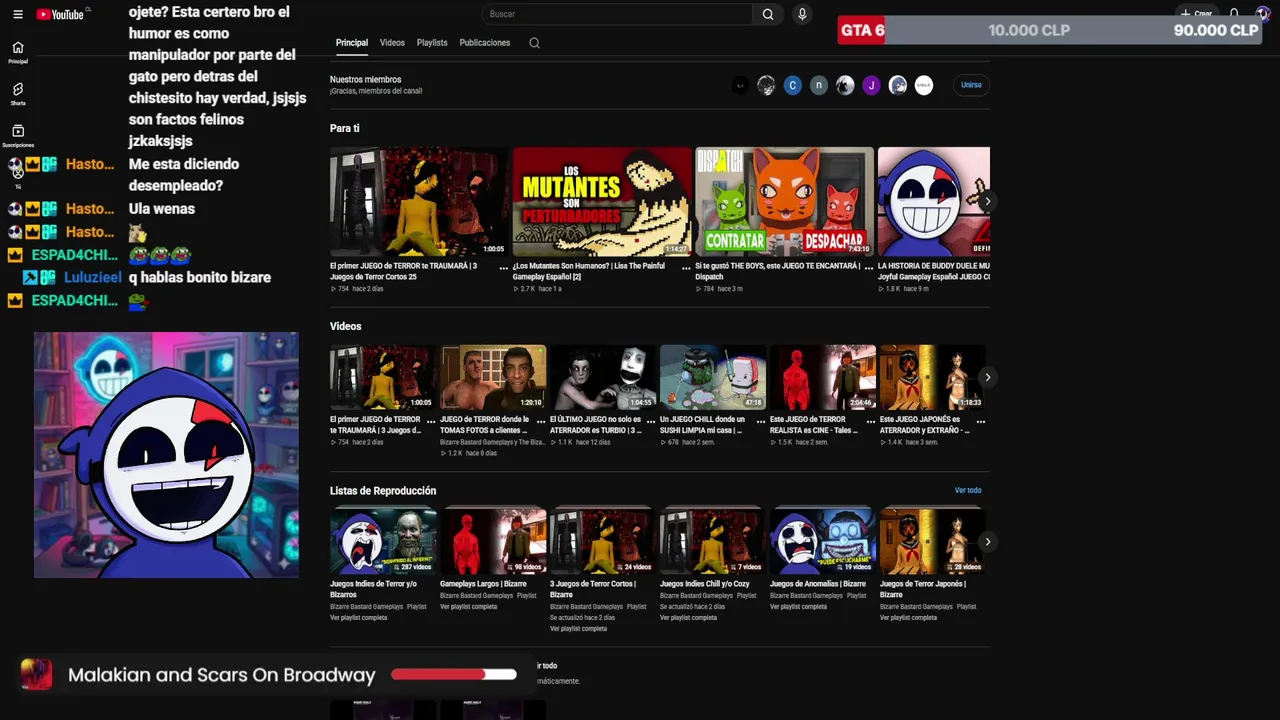Open options for 'Los Mutantes son Humanos' video

(687, 268)
